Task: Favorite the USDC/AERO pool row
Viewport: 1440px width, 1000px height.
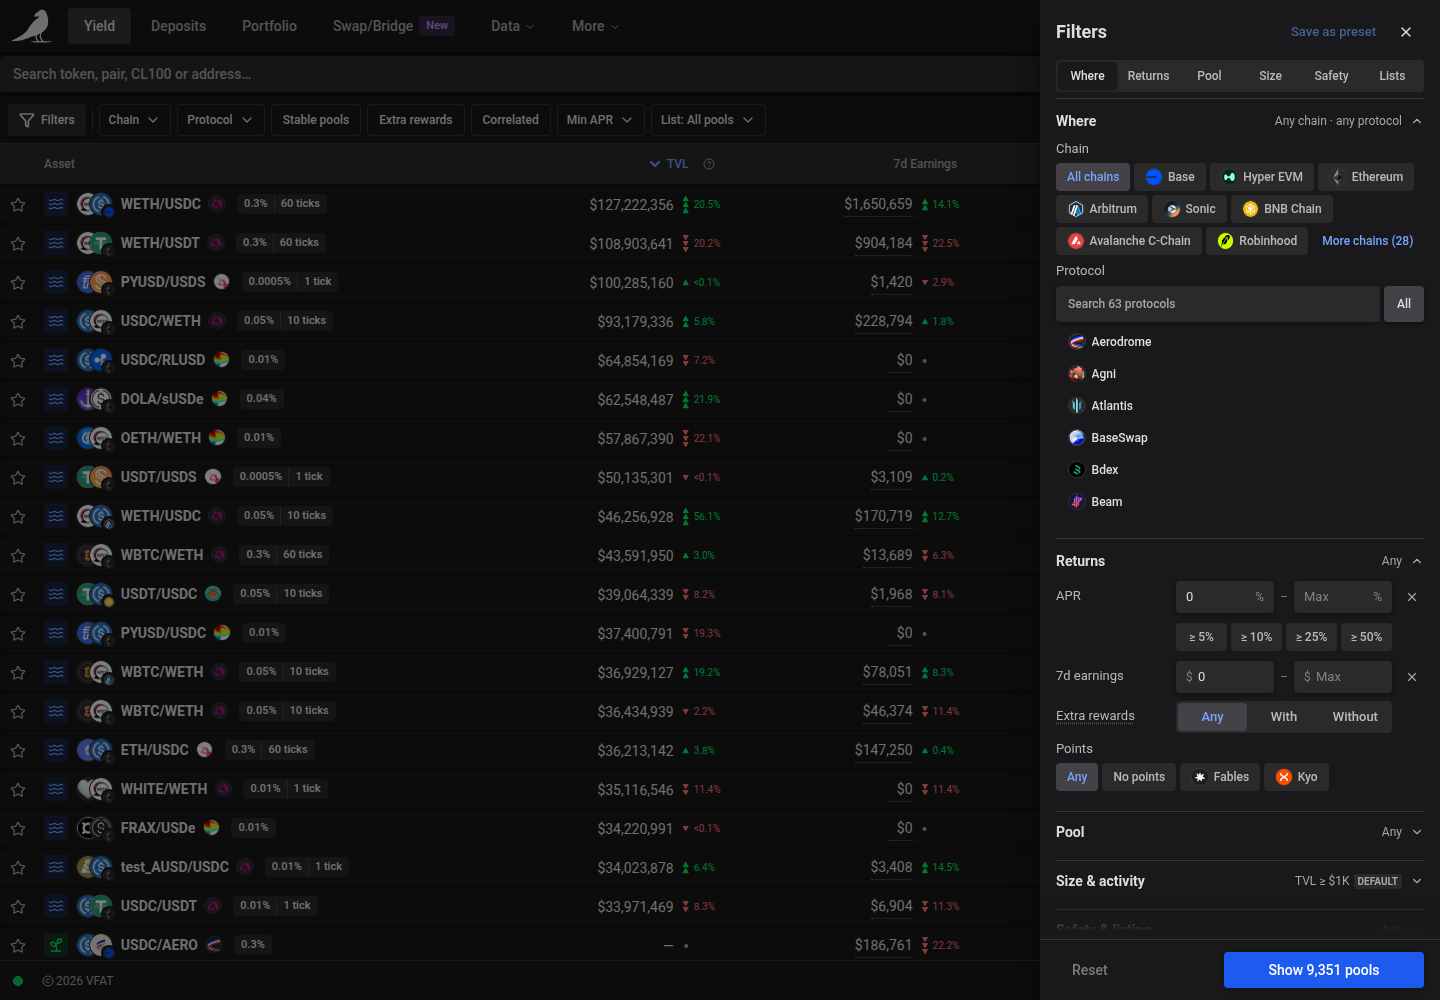Action: tap(18, 946)
